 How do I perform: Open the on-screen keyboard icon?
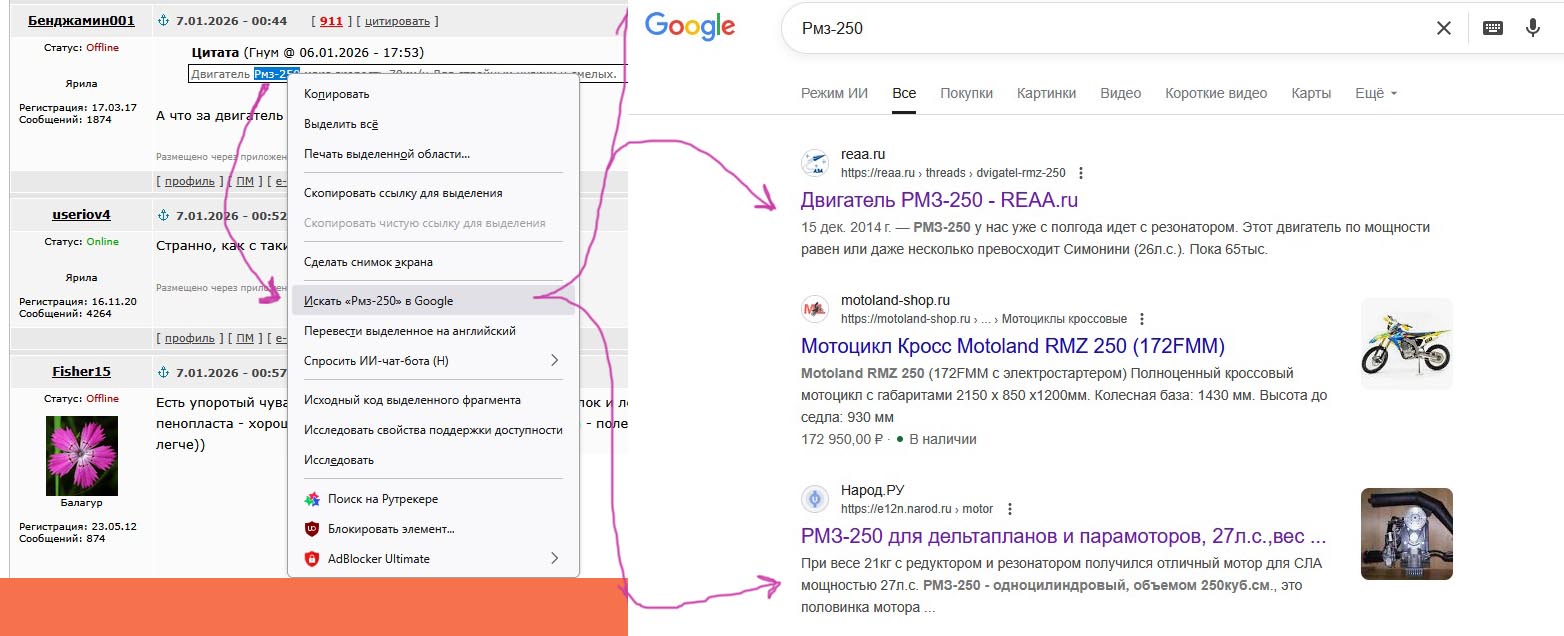point(1493,28)
